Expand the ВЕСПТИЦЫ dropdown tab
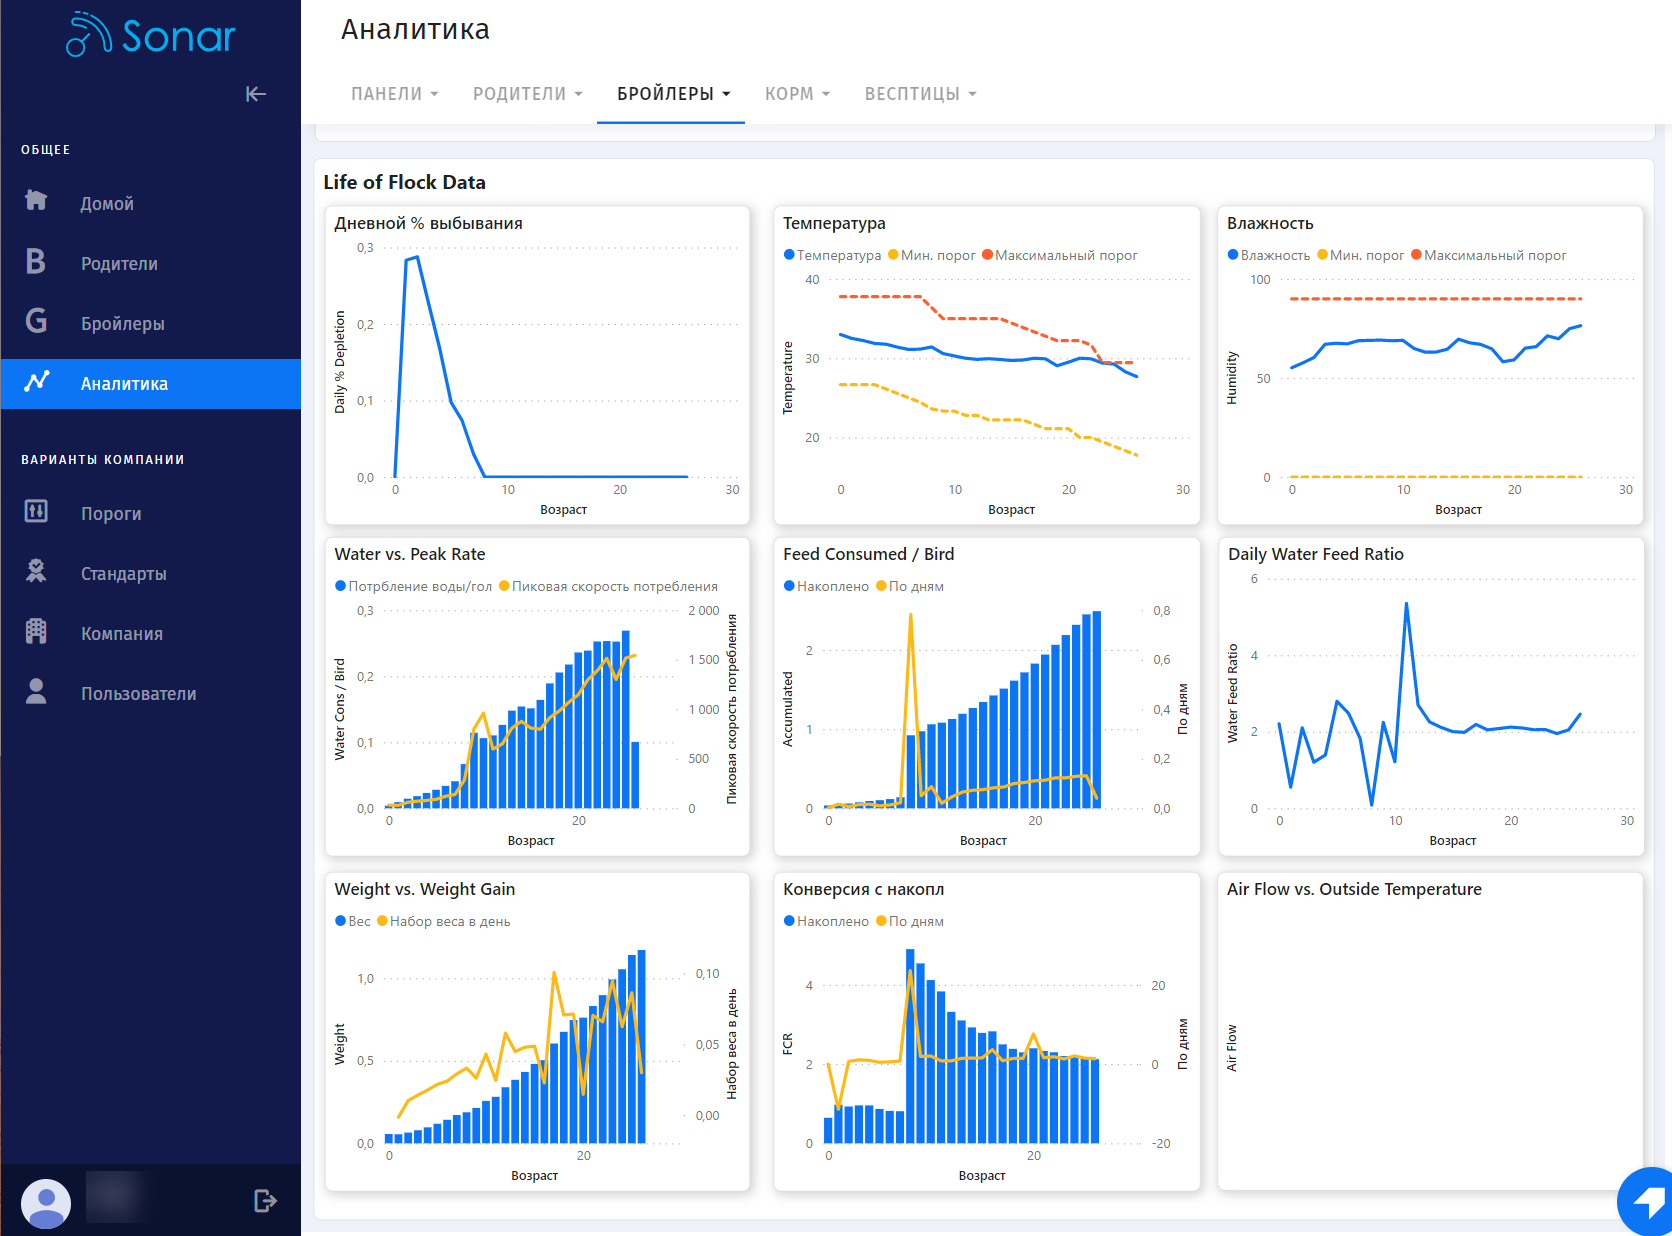 (920, 94)
